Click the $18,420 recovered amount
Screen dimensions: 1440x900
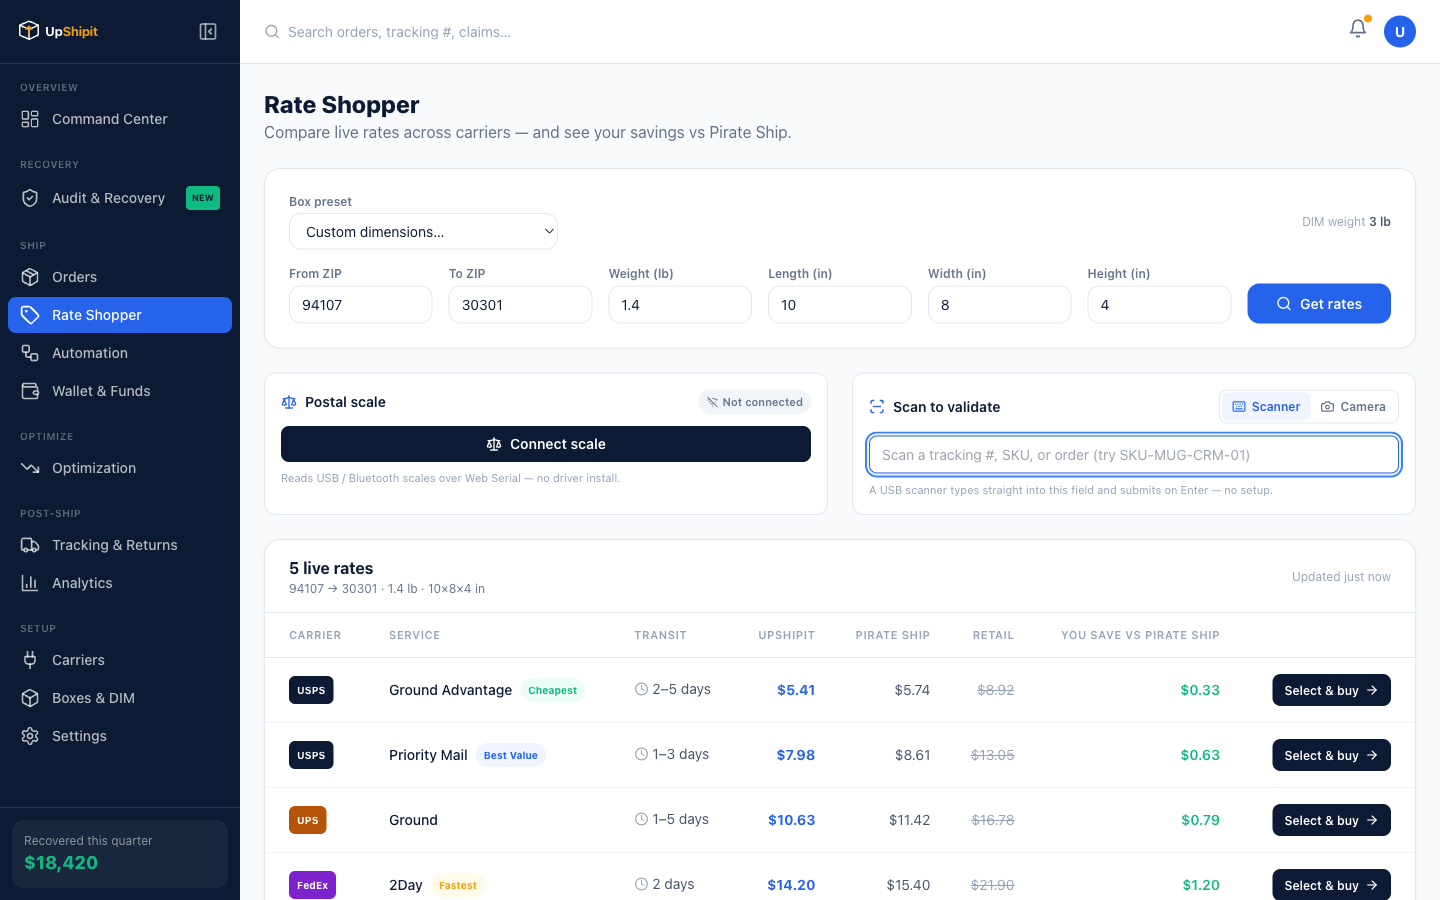click(x=61, y=863)
